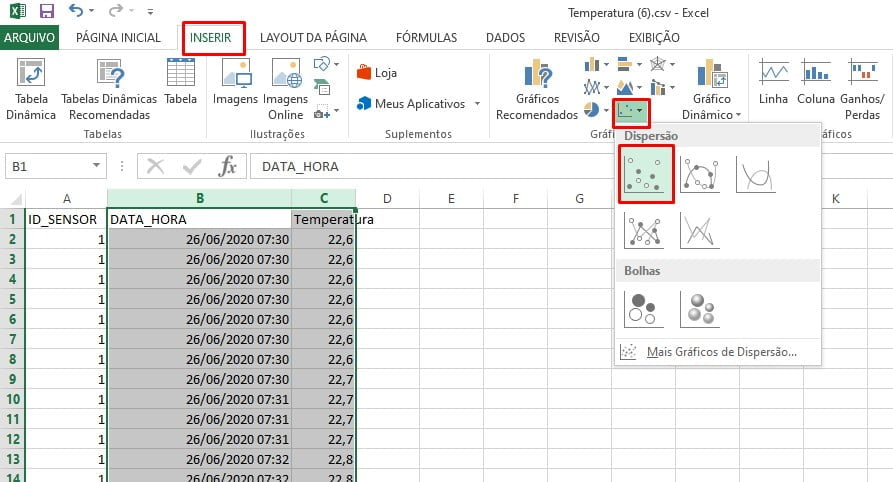Select column C header
Image resolution: width=893 pixels, height=482 pixels.
tap(323, 198)
